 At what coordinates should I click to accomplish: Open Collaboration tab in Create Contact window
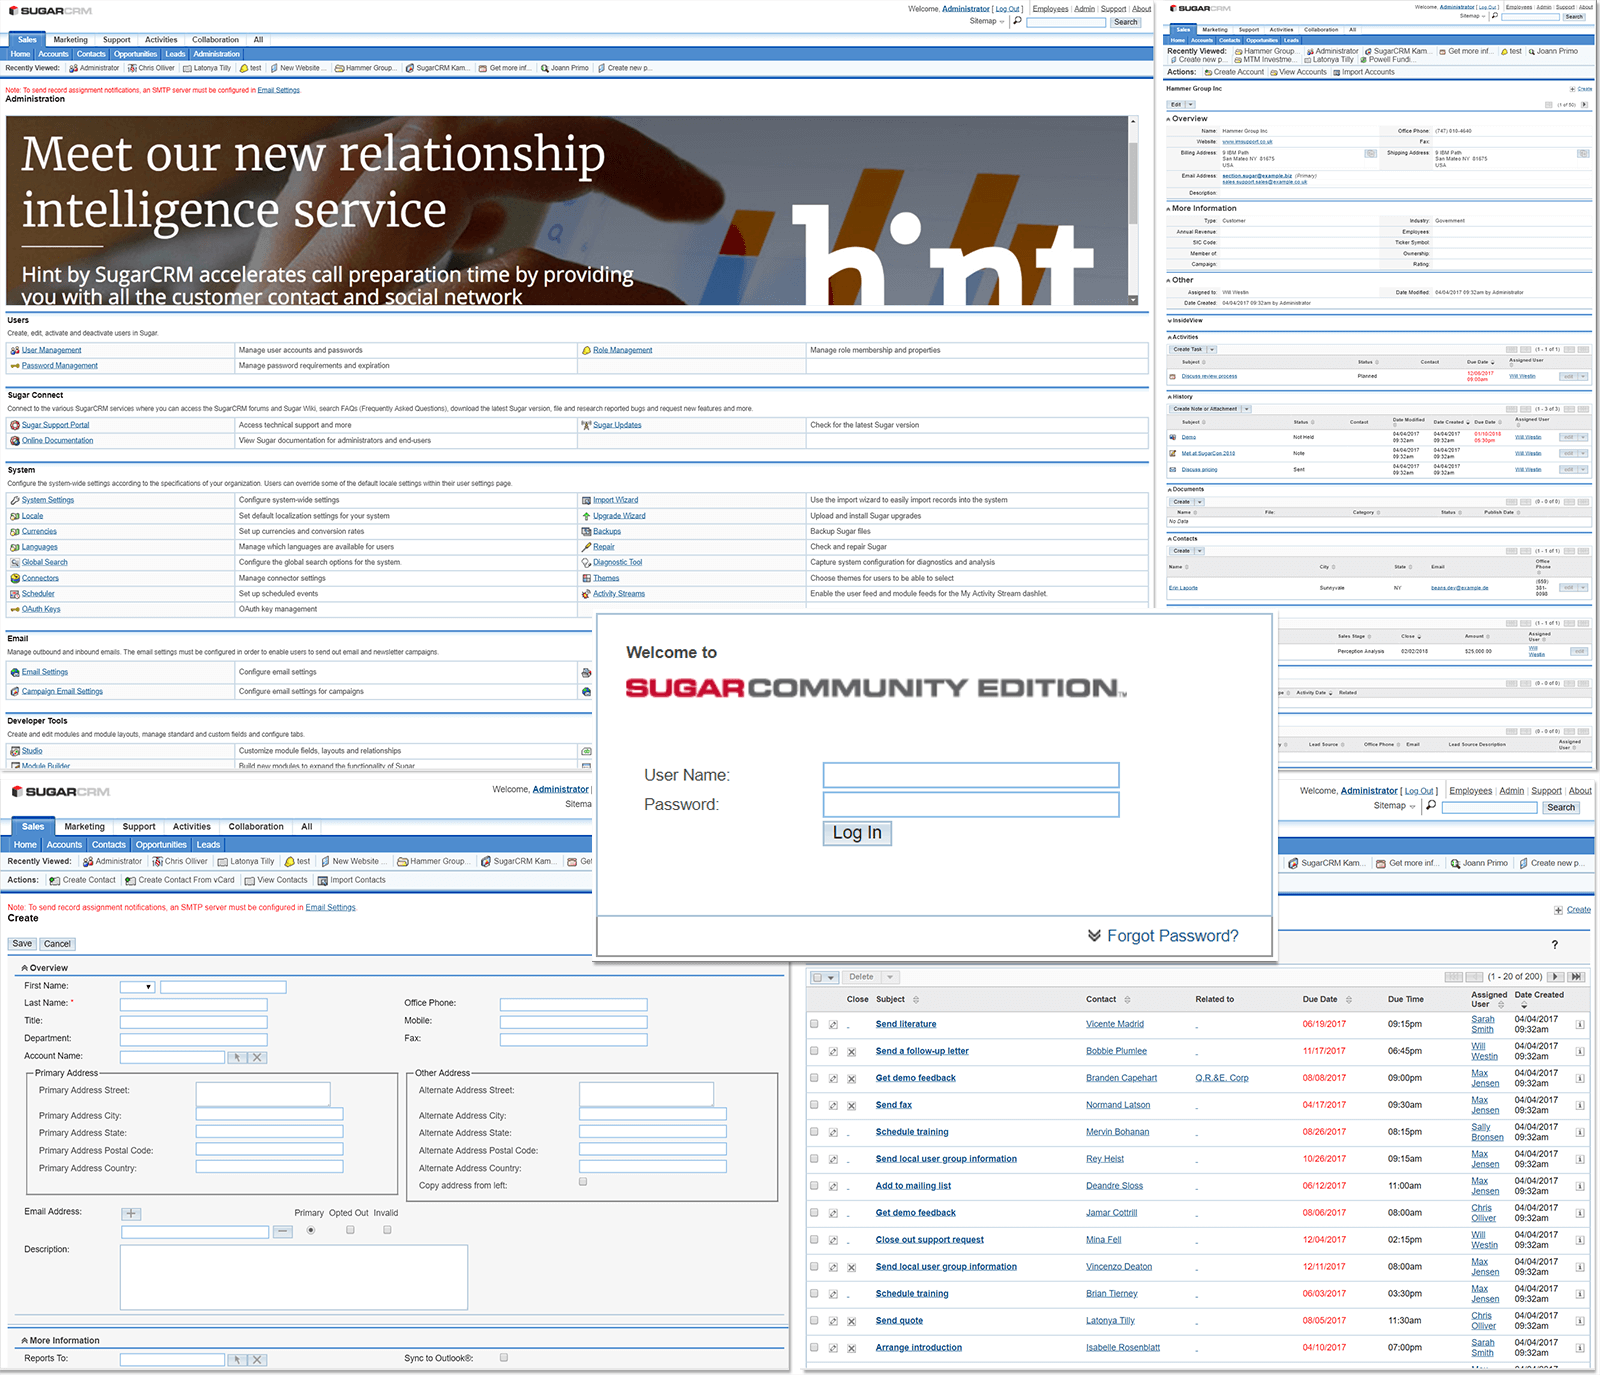[256, 827]
